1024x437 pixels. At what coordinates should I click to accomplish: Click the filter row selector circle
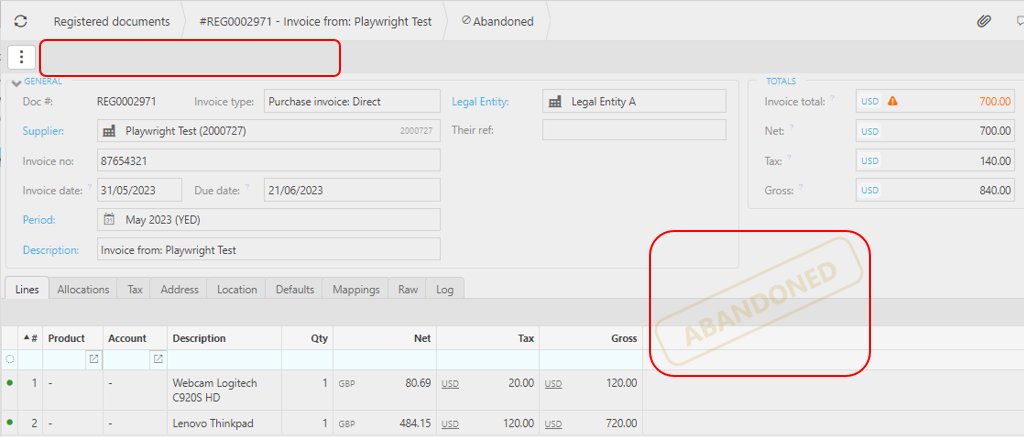(x=10, y=358)
